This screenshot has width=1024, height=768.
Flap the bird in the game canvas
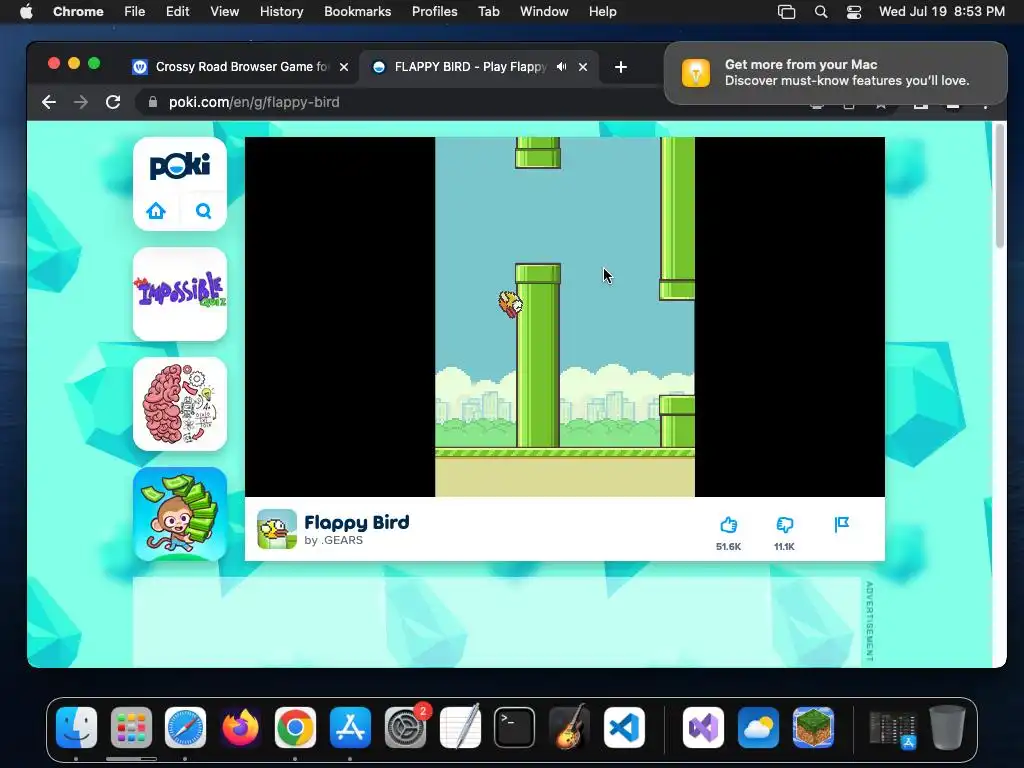[565, 317]
